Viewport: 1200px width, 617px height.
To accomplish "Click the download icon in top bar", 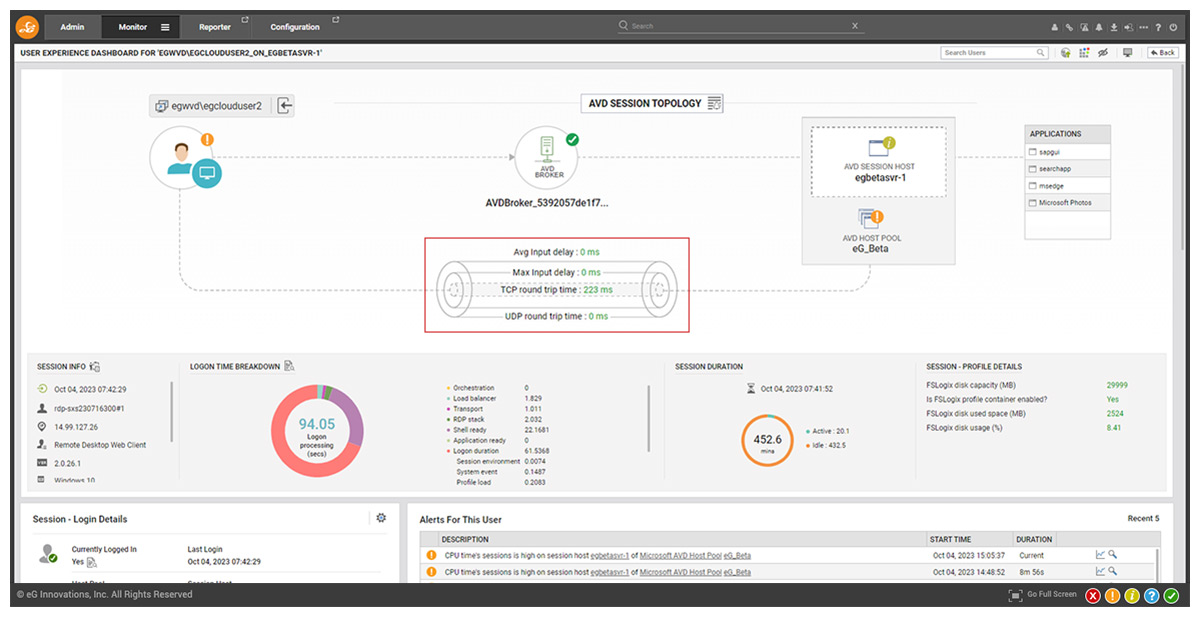I will pos(1114,27).
